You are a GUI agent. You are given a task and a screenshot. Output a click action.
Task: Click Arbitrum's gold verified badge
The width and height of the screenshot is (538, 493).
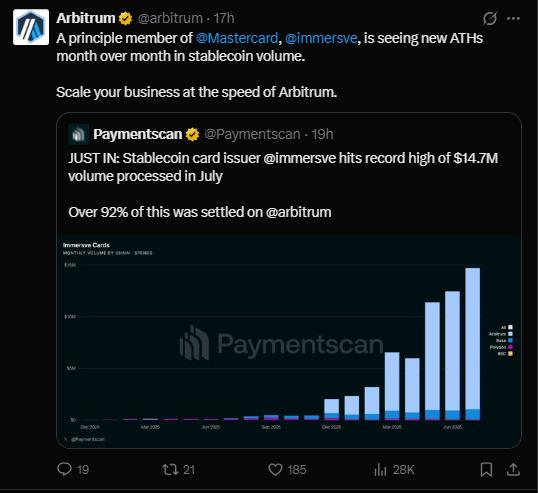(125, 18)
